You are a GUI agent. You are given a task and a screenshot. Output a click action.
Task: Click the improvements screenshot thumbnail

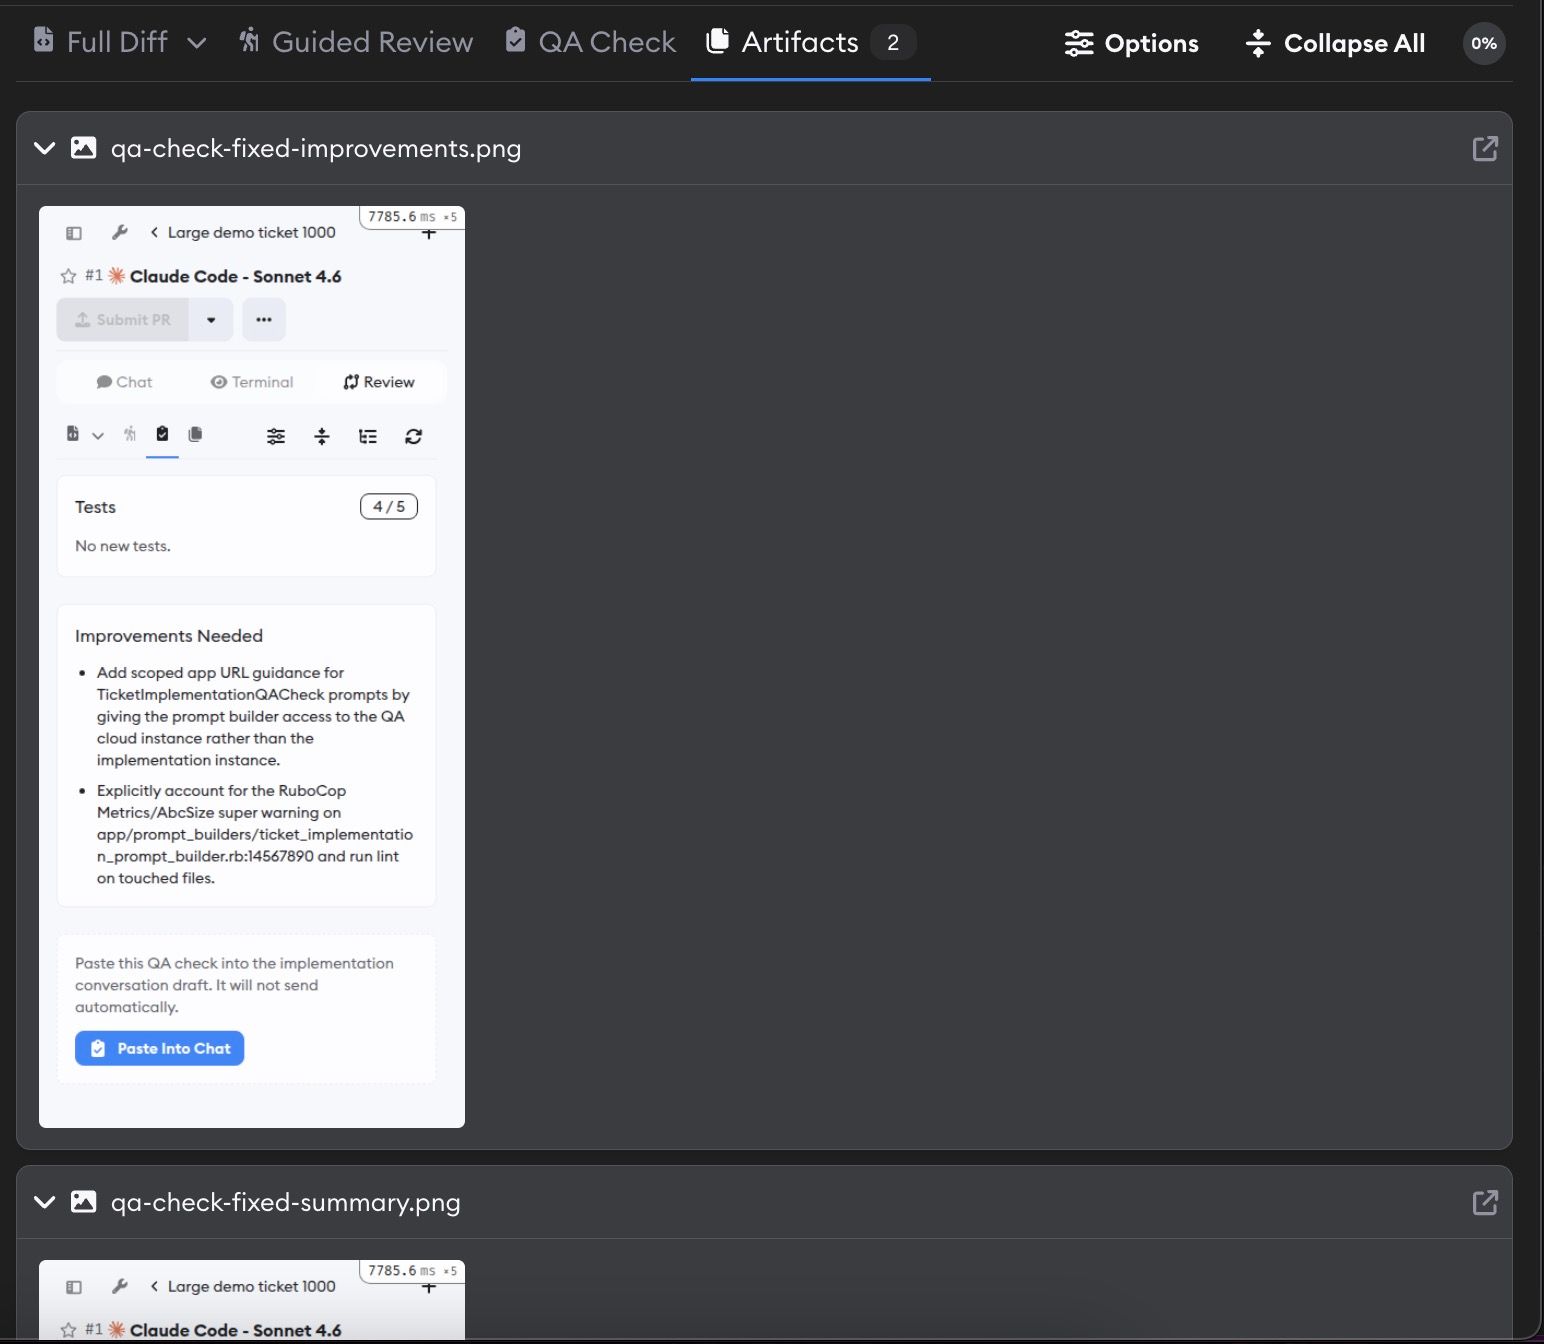(252, 667)
